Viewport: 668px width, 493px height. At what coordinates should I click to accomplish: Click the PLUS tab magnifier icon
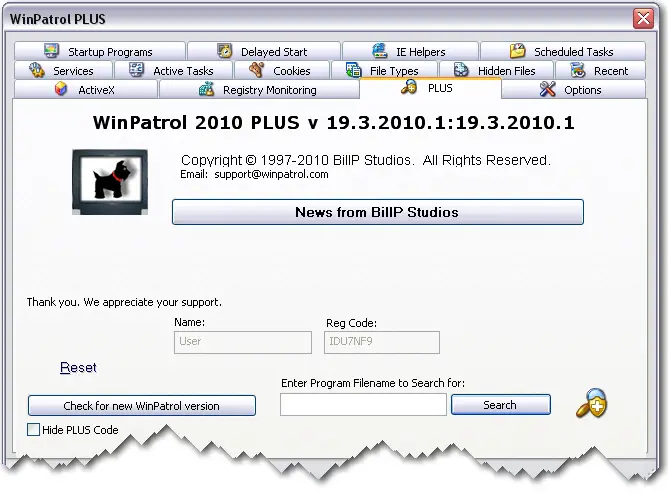click(x=409, y=87)
